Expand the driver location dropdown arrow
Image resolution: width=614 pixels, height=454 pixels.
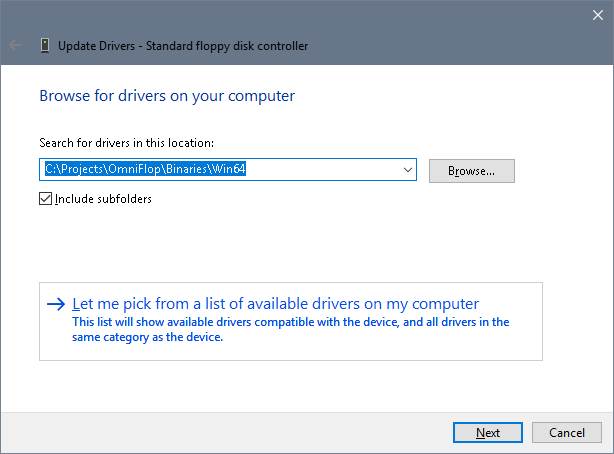pyautogui.click(x=408, y=171)
